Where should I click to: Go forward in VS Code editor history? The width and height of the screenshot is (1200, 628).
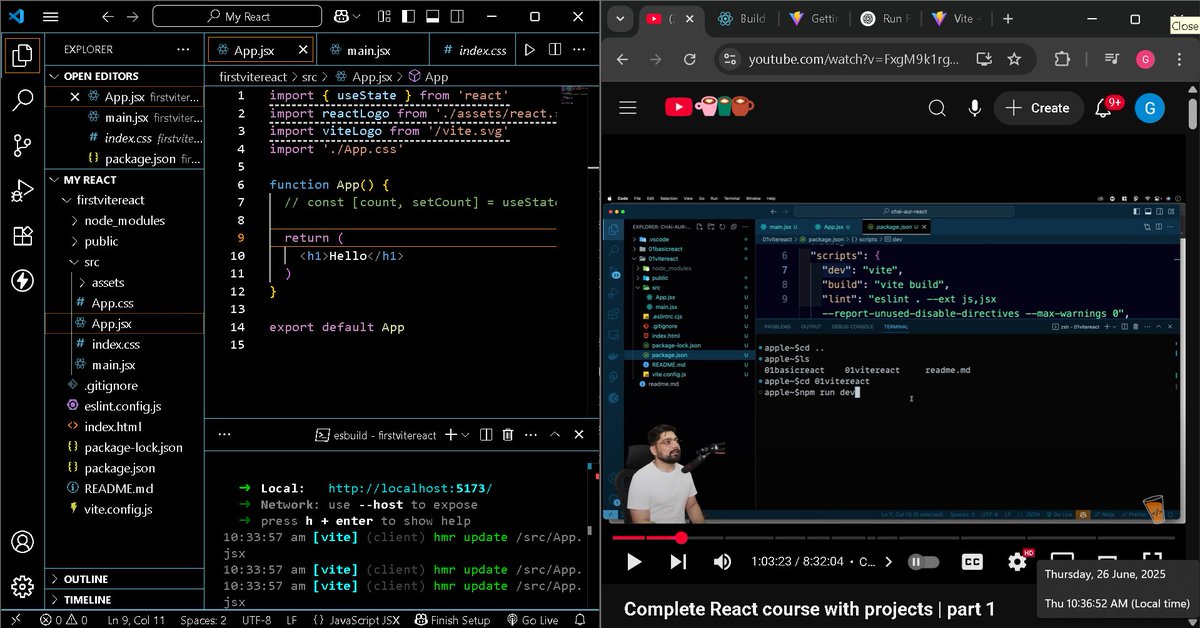coord(135,17)
